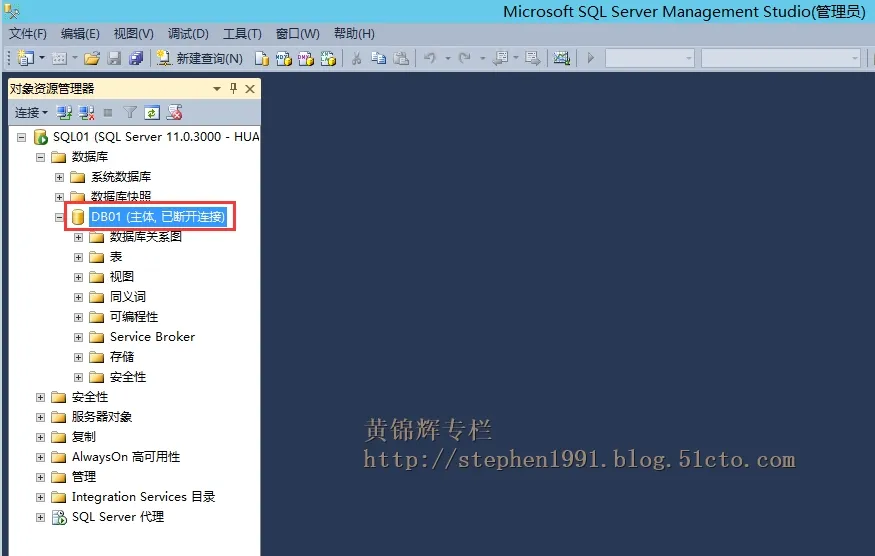
Task: Select 服务器对象 tree item
Action: (x=102, y=417)
